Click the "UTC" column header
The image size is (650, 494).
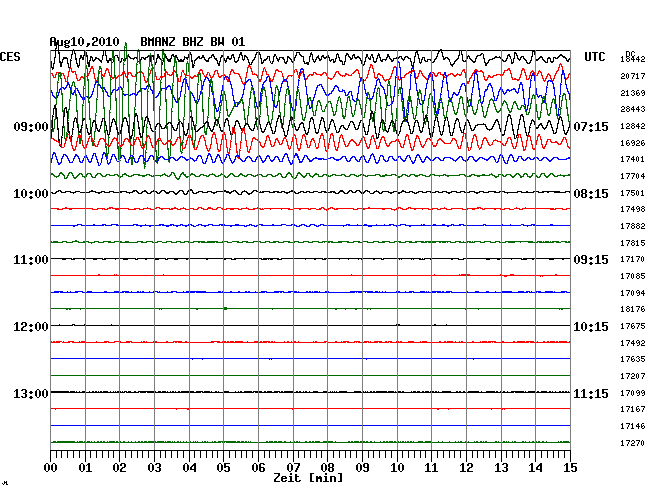click(594, 57)
